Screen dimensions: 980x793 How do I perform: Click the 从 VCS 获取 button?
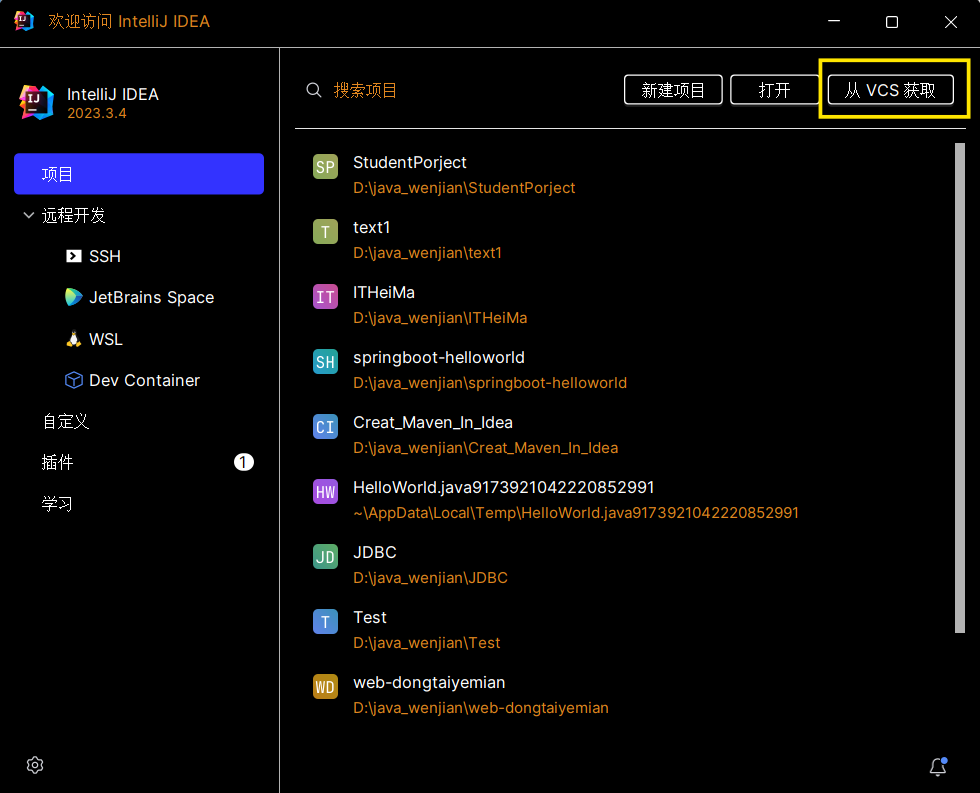(x=891, y=90)
